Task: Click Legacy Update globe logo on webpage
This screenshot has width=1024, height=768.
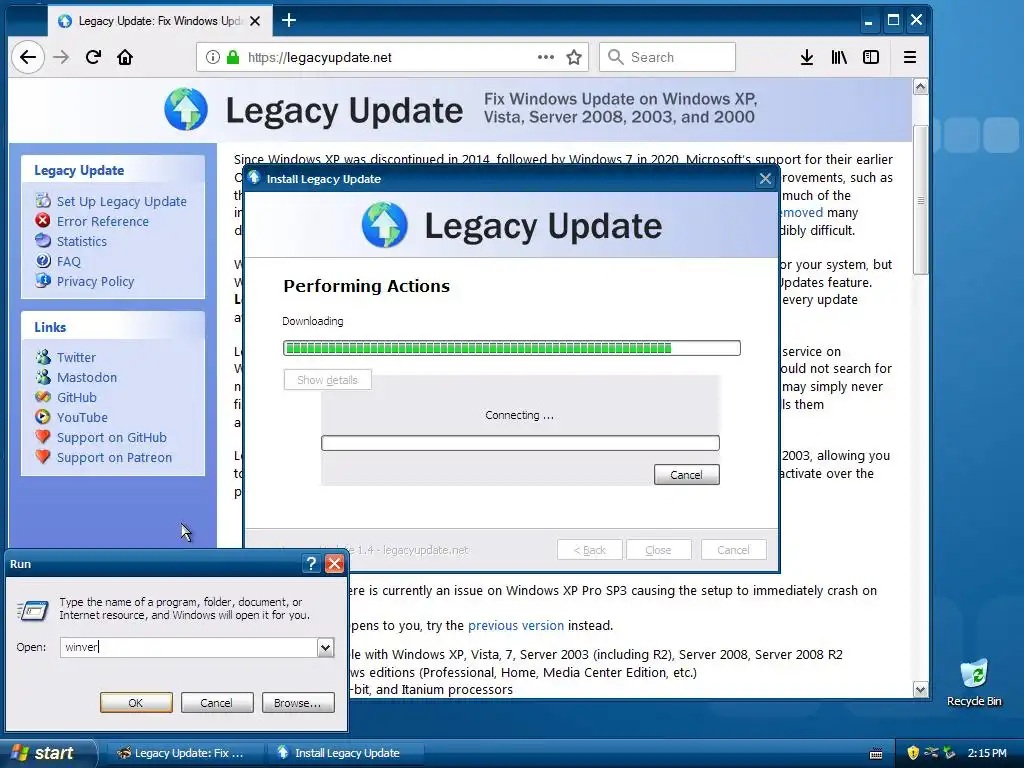Action: (186, 109)
